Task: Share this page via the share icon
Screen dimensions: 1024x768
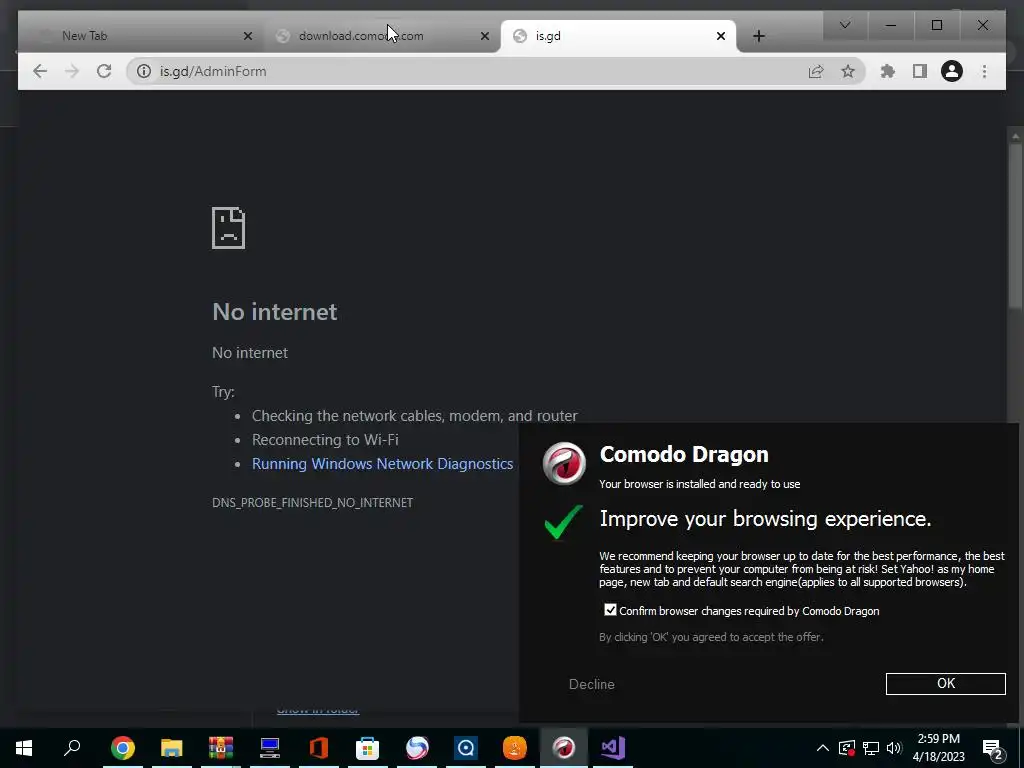Action: (816, 71)
